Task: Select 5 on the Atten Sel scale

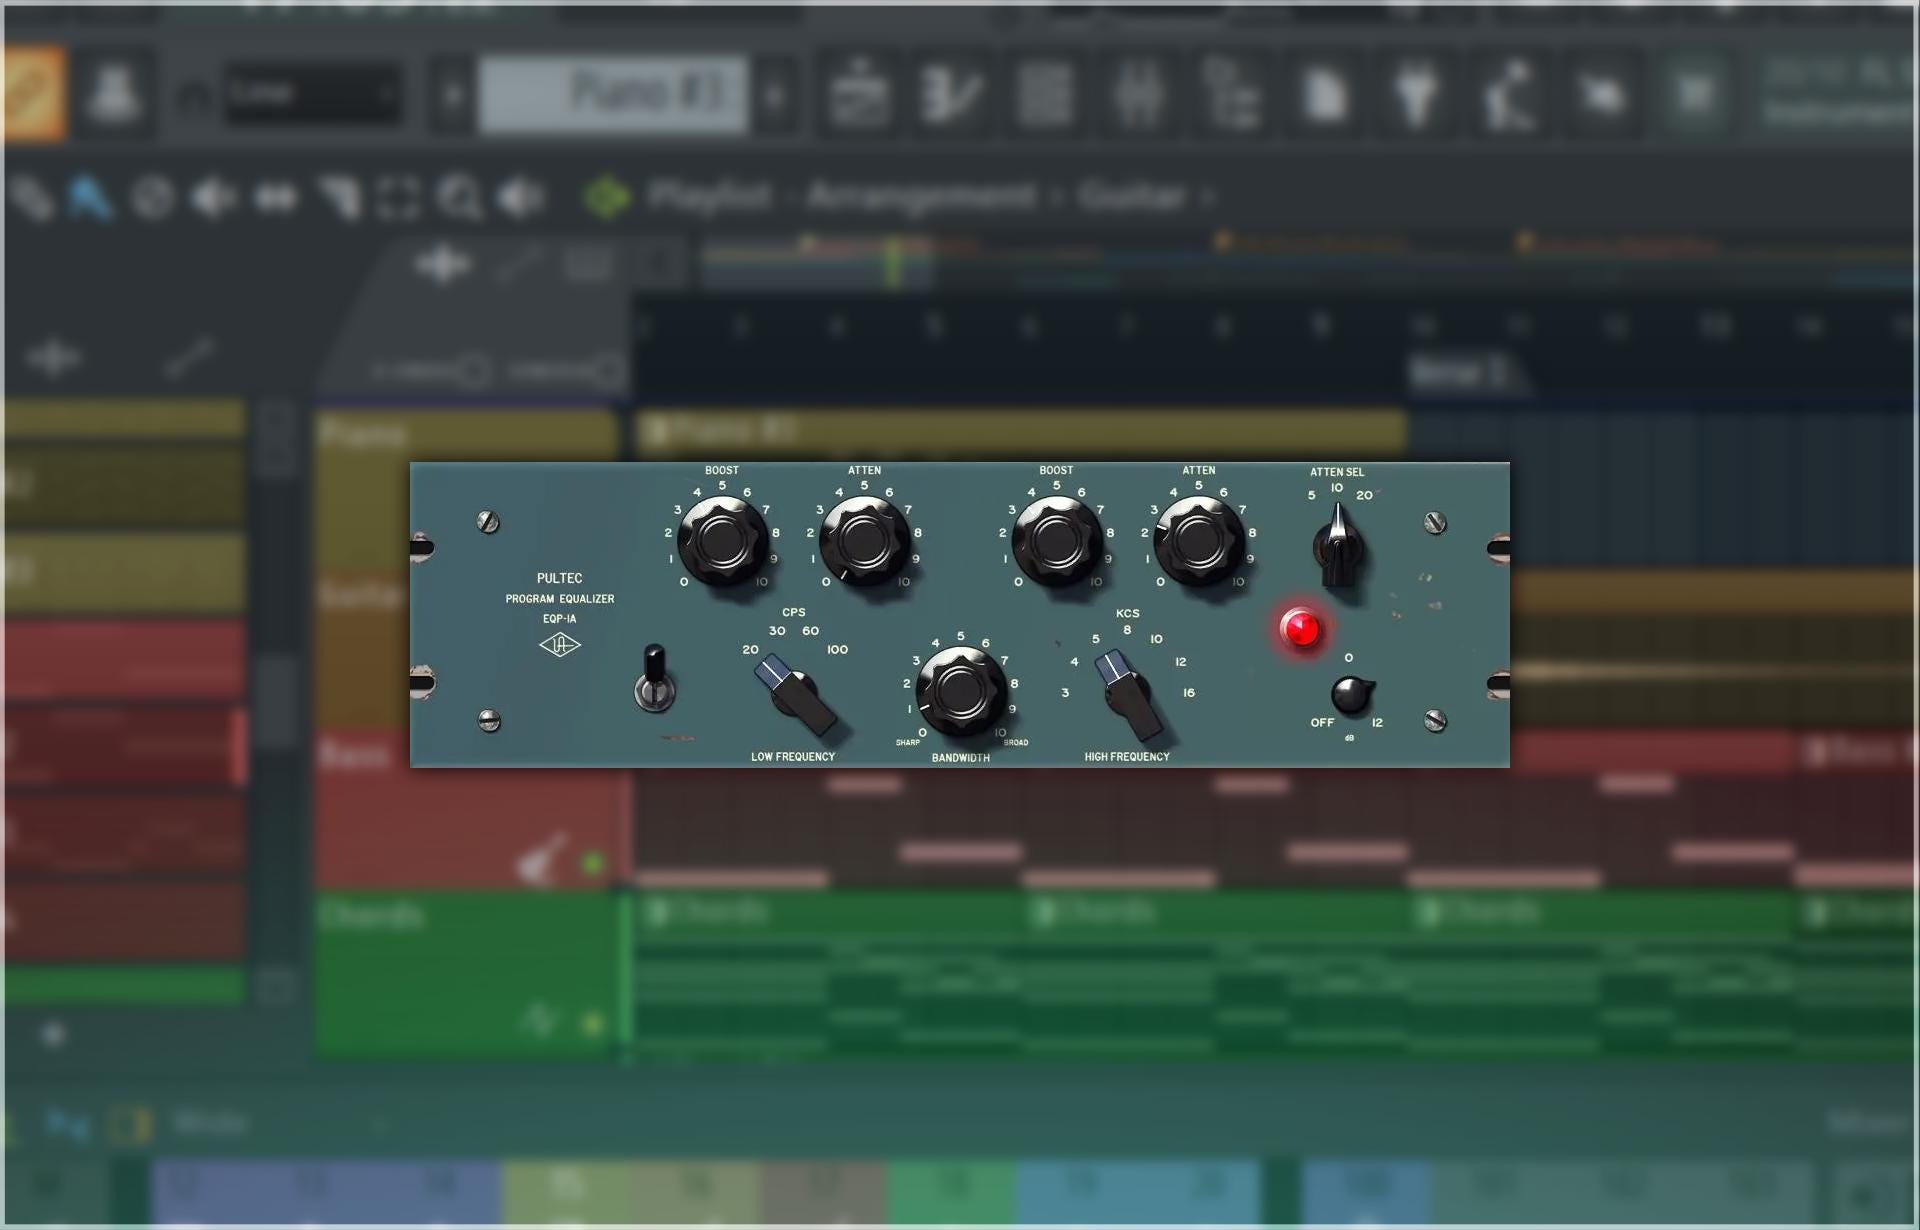Action: 1311,496
